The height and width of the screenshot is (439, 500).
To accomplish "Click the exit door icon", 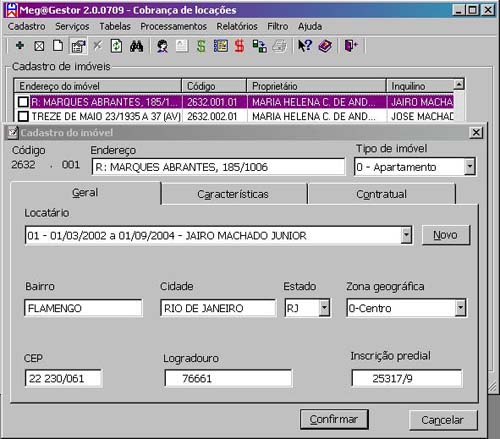I will point(351,46).
